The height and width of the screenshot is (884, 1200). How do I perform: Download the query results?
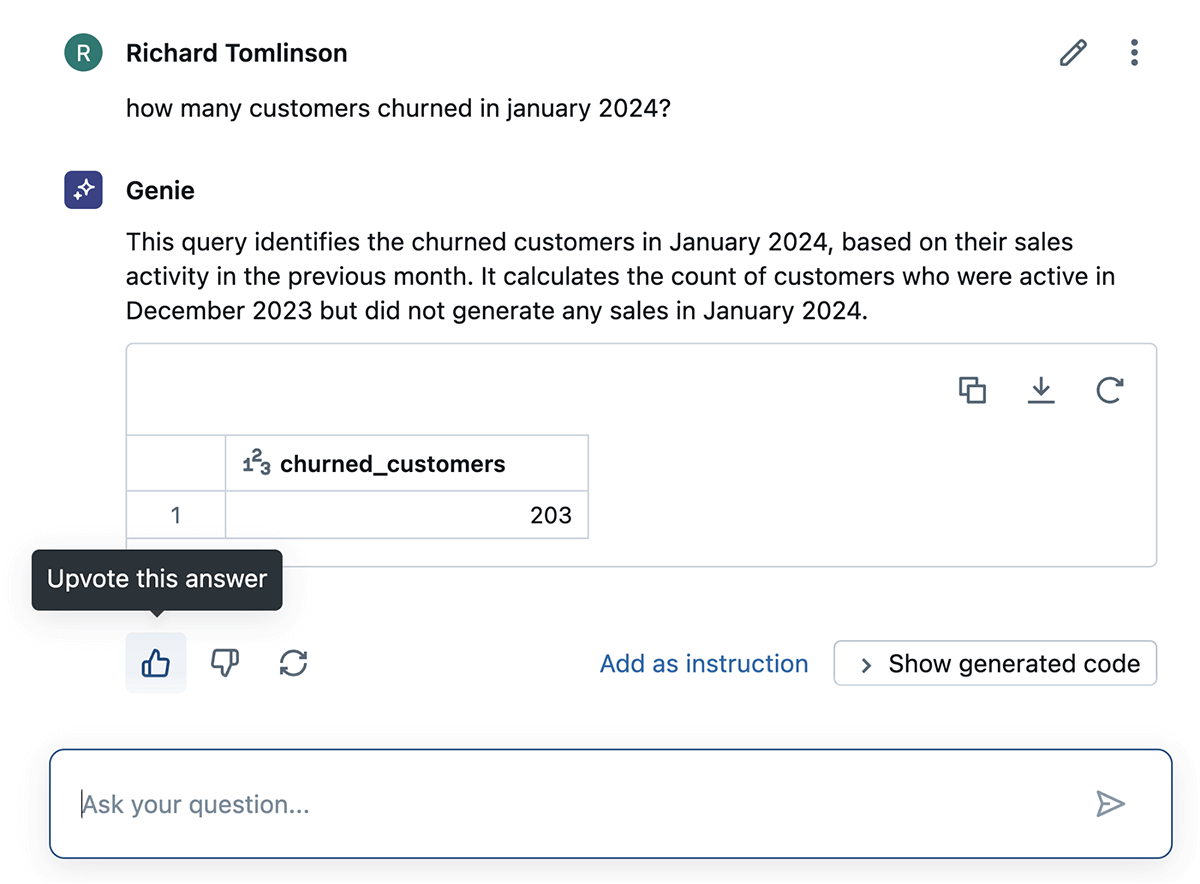(x=1041, y=390)
